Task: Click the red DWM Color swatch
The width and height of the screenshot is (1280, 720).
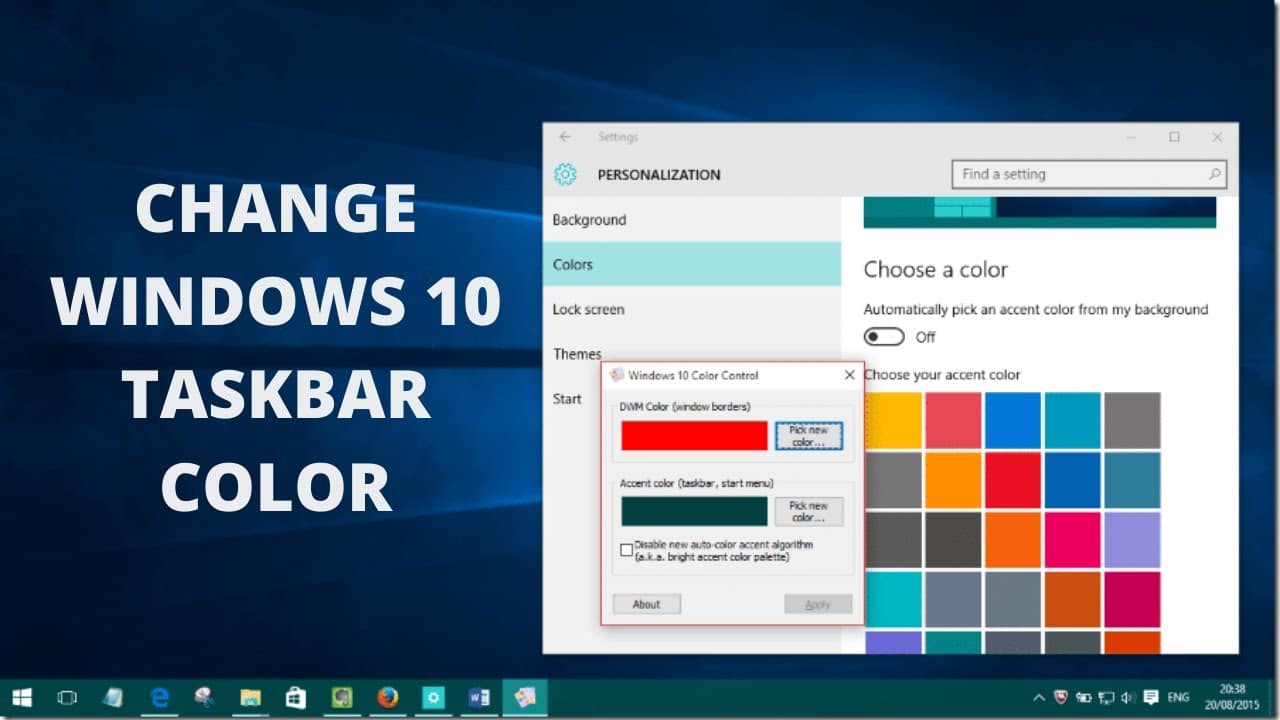Action: tap(694, 436)
